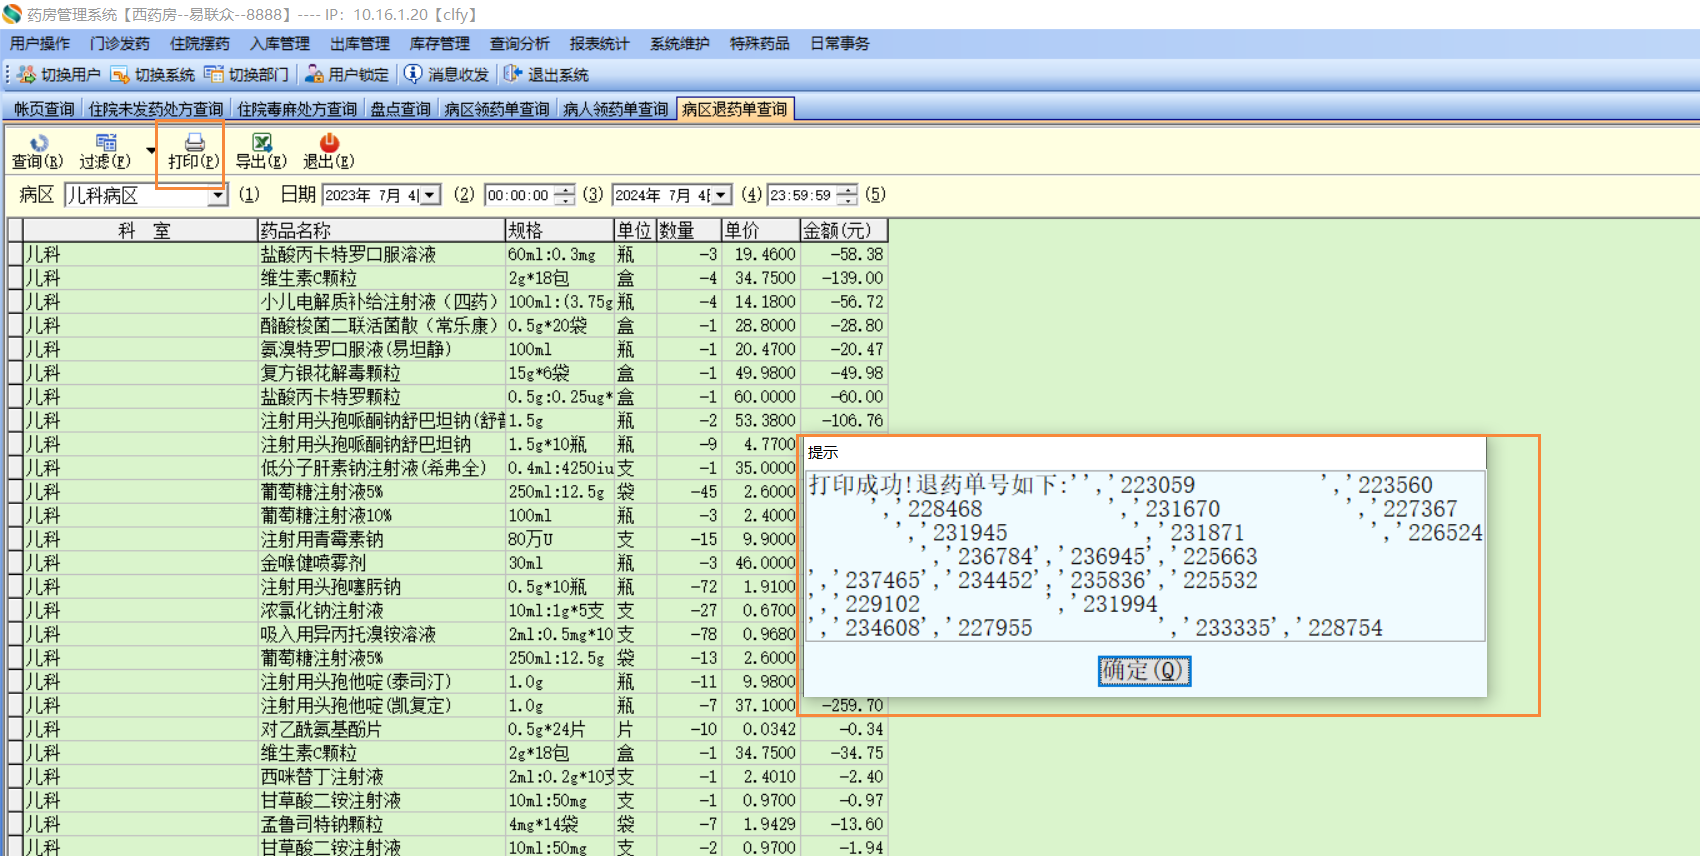Select the 小儿电解质补给注射液 row
1700x856 pixels.
click(448, 302)
